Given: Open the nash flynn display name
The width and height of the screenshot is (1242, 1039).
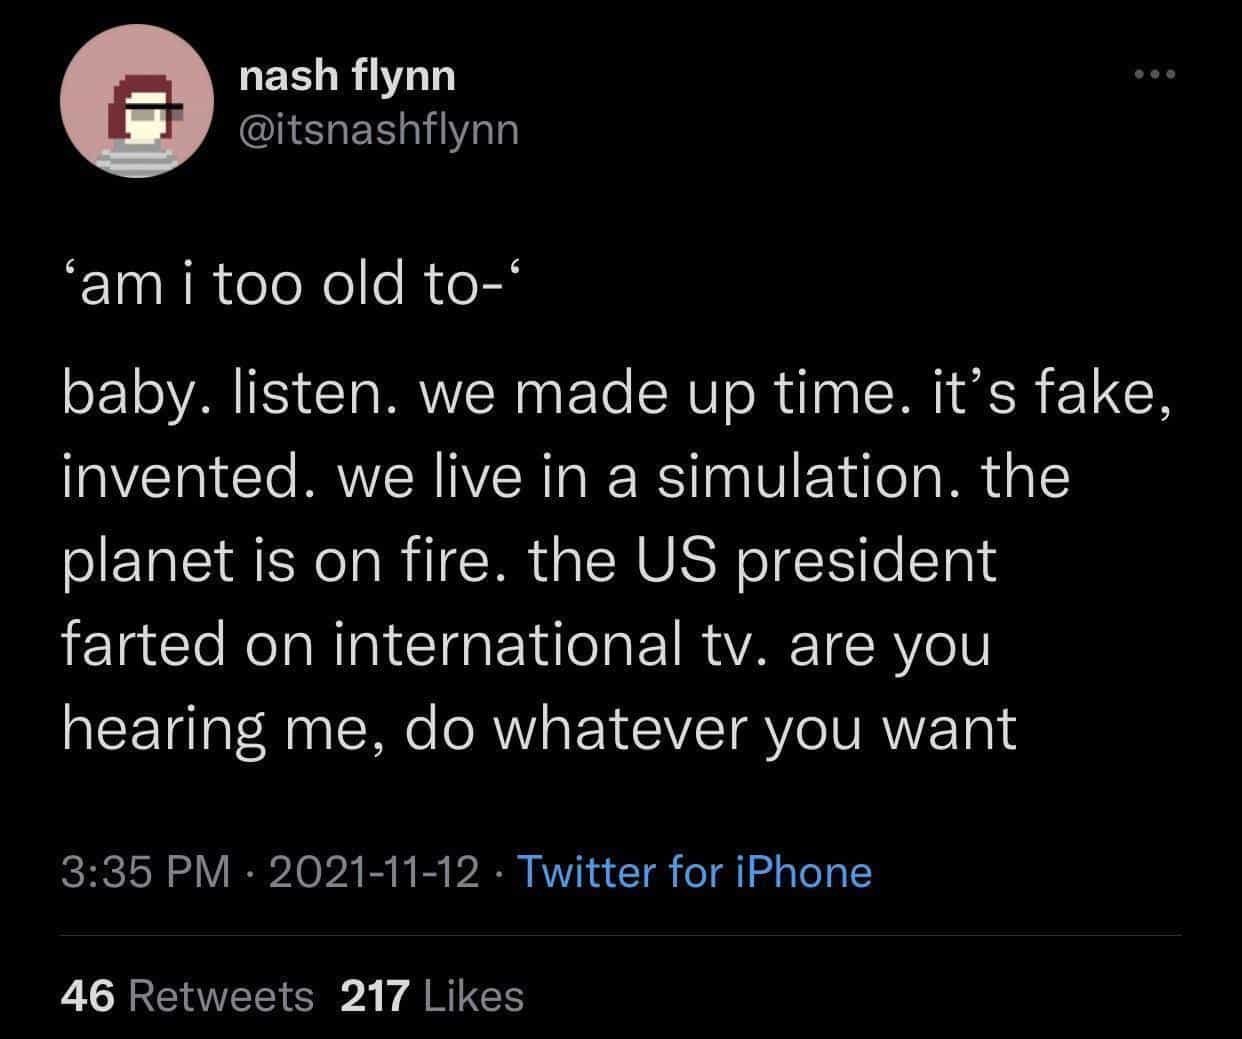Looking at the screenshot, I should 347,75.
